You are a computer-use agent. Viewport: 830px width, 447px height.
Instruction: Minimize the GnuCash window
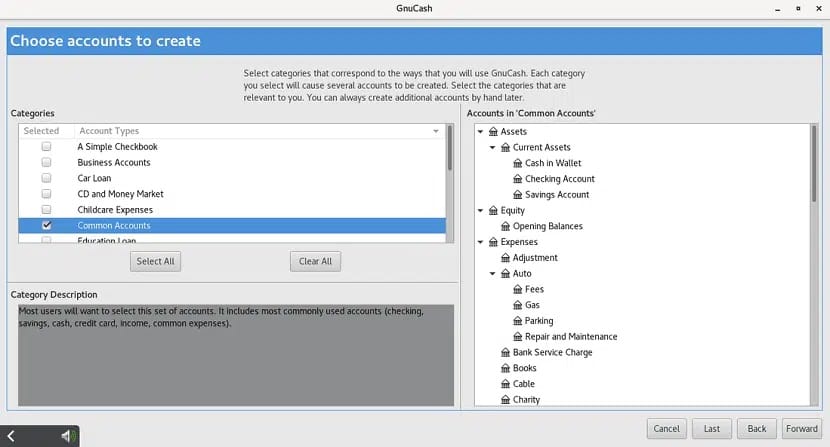tap(778, 9)
